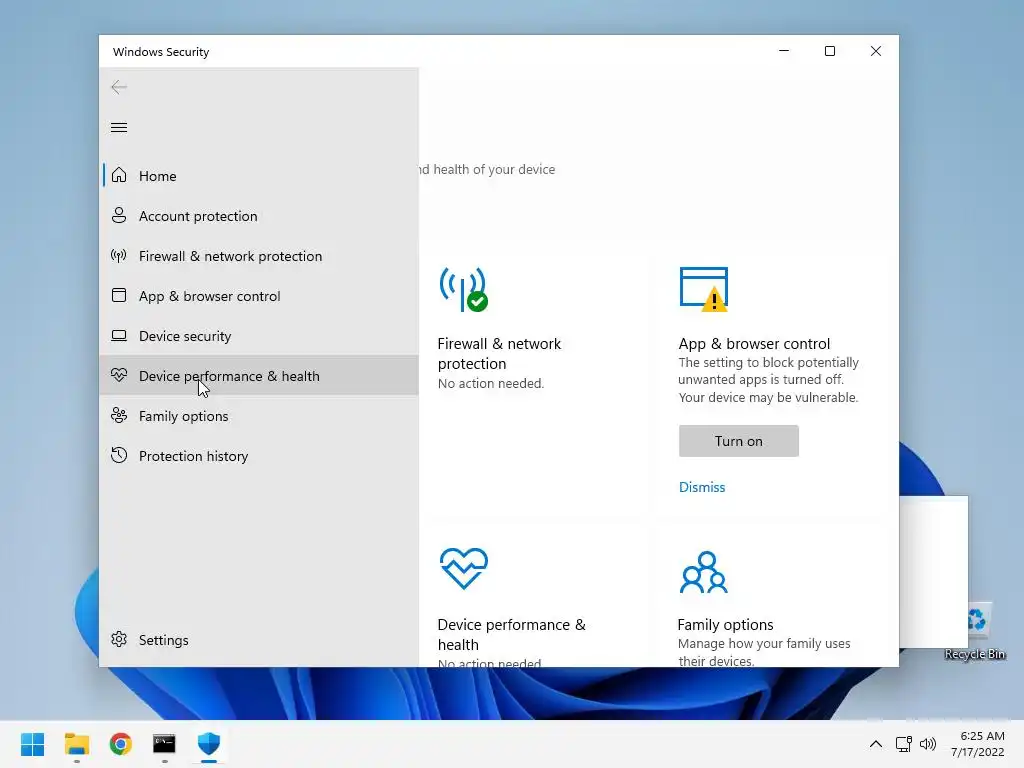This screenshot has width=1024, height=768.
Task: Navigate to Device security
Action: (259, 336)
